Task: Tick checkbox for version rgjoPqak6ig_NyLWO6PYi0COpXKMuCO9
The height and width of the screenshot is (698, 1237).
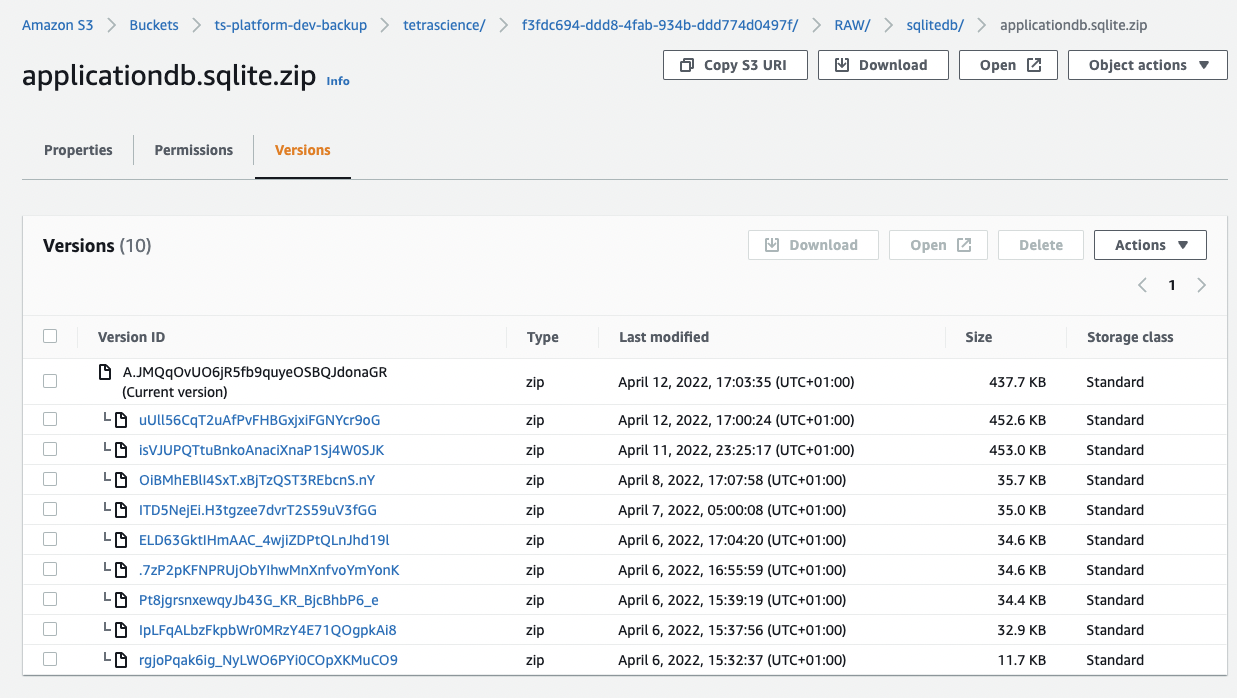Action: click(x=50, y=659)
